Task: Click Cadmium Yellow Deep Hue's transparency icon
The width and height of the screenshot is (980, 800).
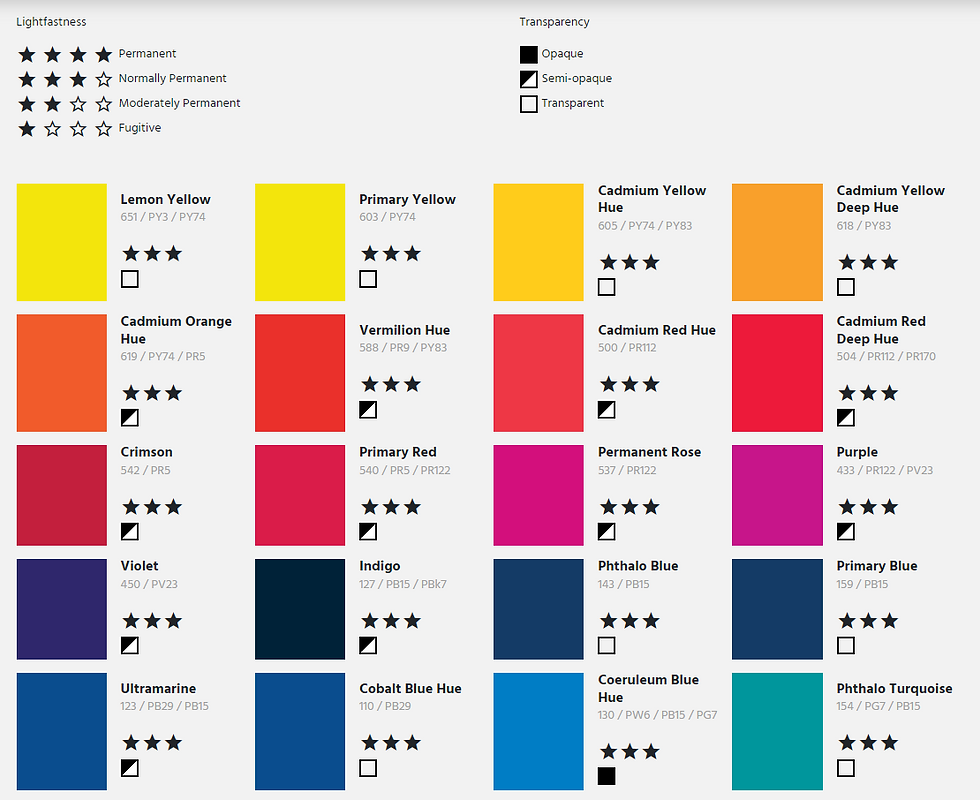Action: pyautogui.click(x=846, y=287)
